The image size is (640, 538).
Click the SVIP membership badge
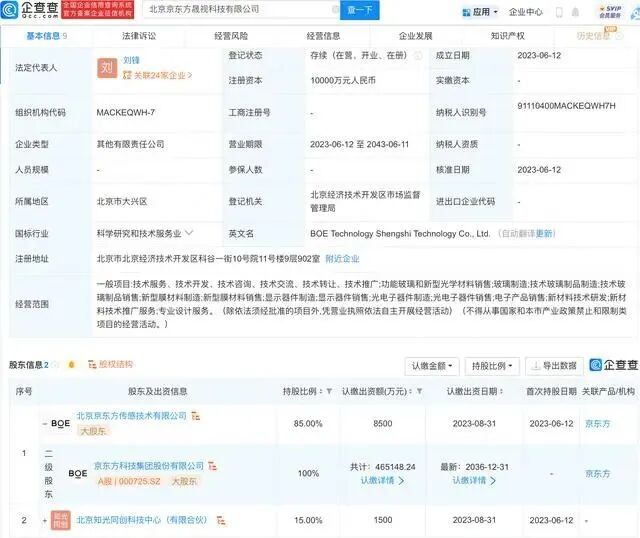pyautogui.click(x=610, y=12)
